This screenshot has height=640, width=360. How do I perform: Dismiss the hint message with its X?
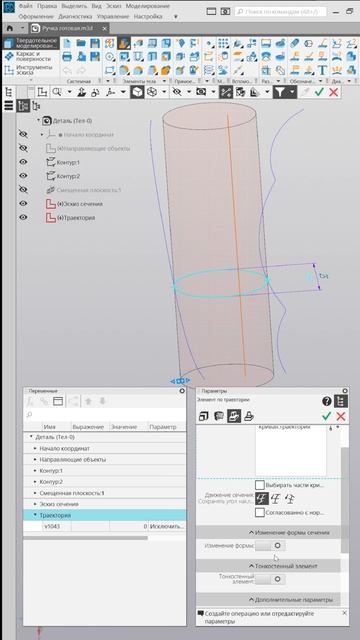[x=344, y=613]
